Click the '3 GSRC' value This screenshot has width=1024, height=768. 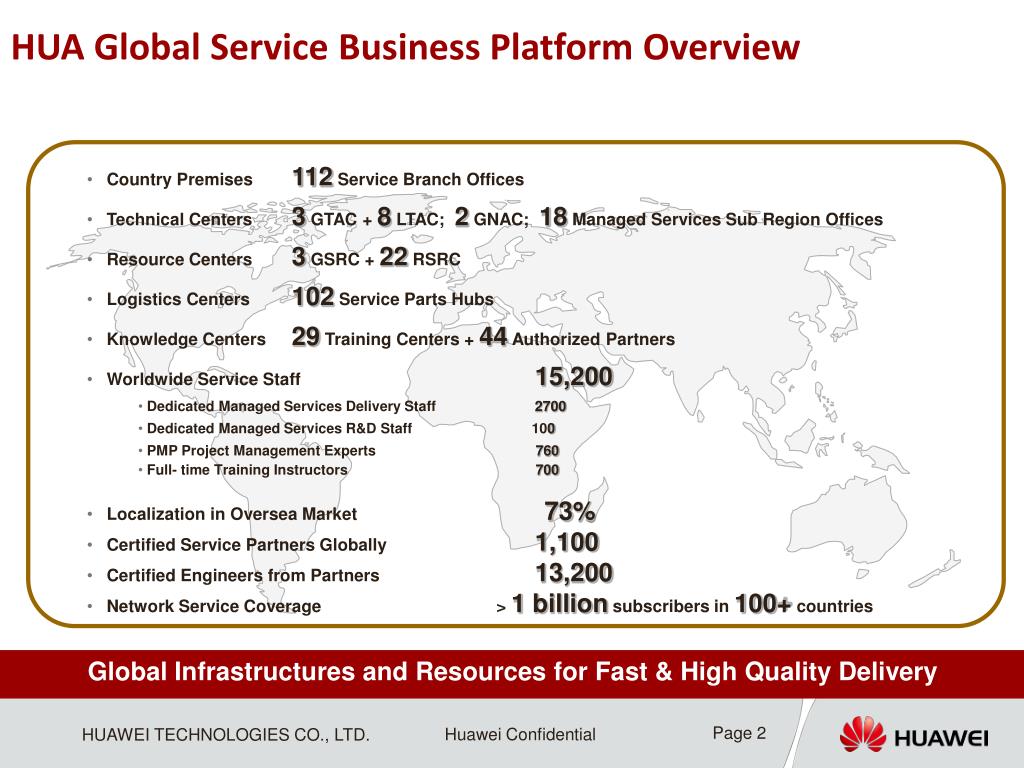click(326, 257)
